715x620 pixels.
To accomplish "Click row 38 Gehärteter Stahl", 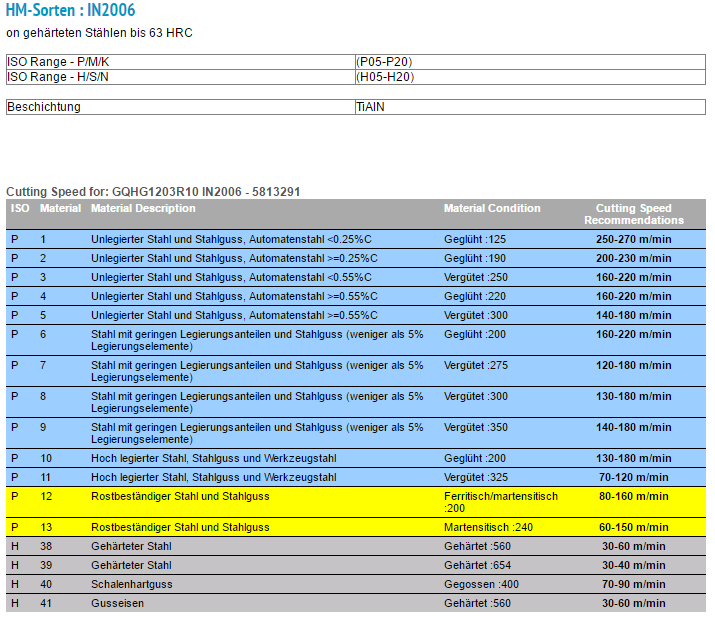I will [356, 547].
